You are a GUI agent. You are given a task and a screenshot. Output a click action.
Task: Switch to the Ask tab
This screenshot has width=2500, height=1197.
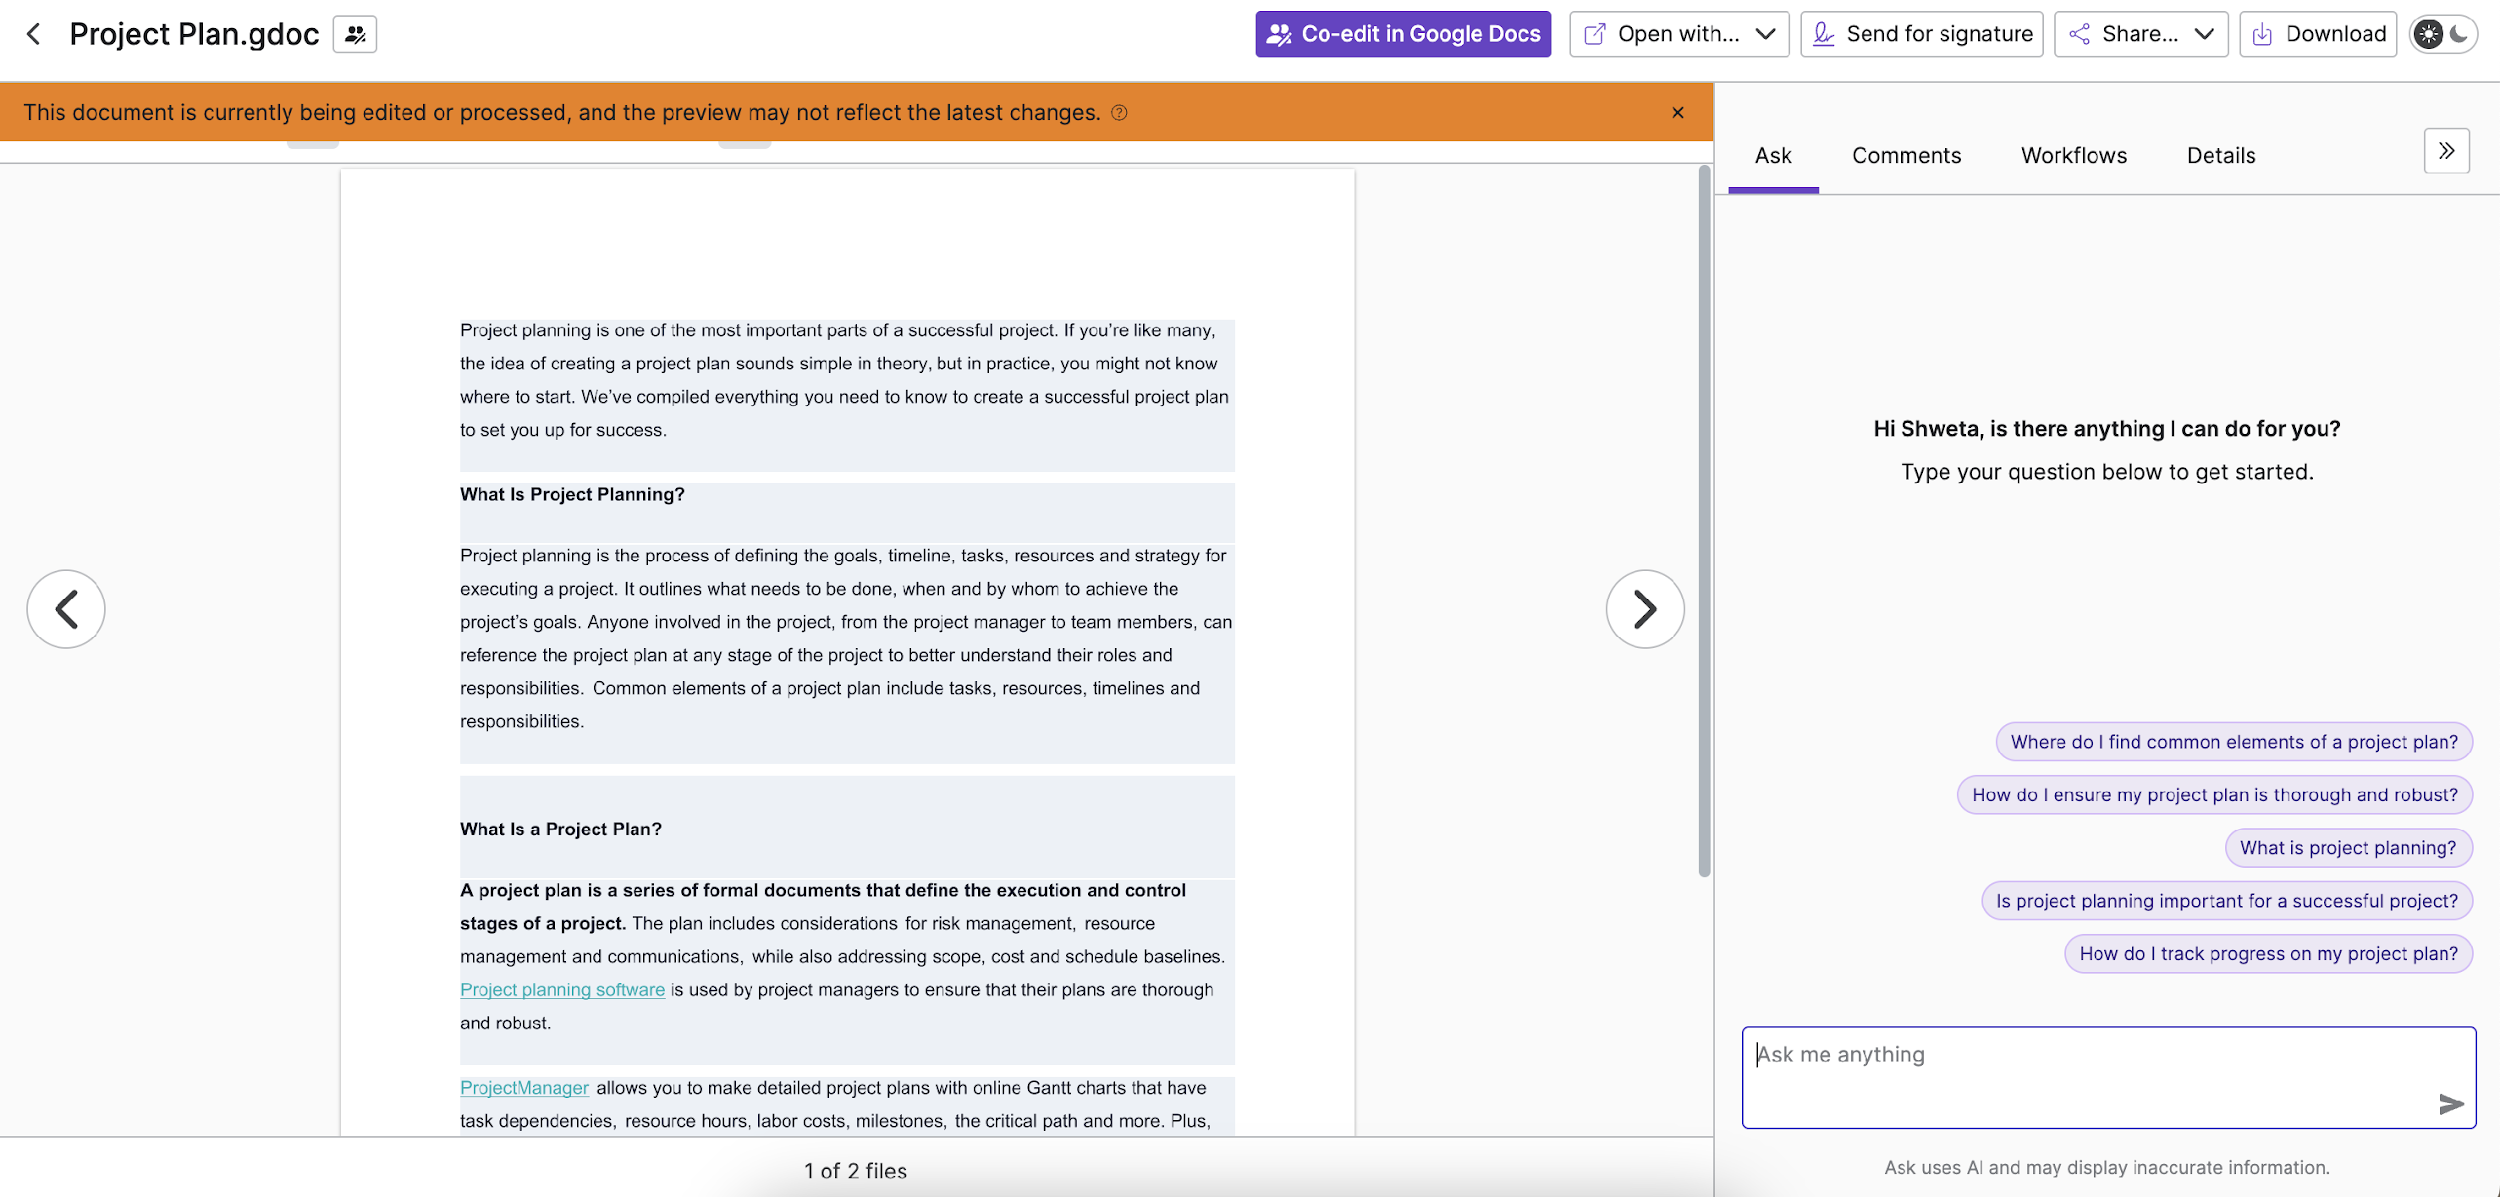point(1773,156)
